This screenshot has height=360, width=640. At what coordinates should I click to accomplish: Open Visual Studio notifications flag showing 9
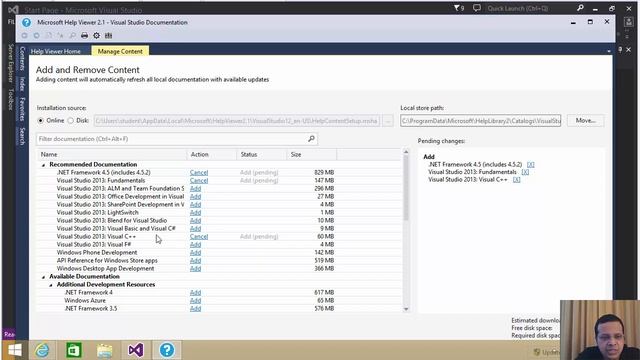(x=459, y=8)
